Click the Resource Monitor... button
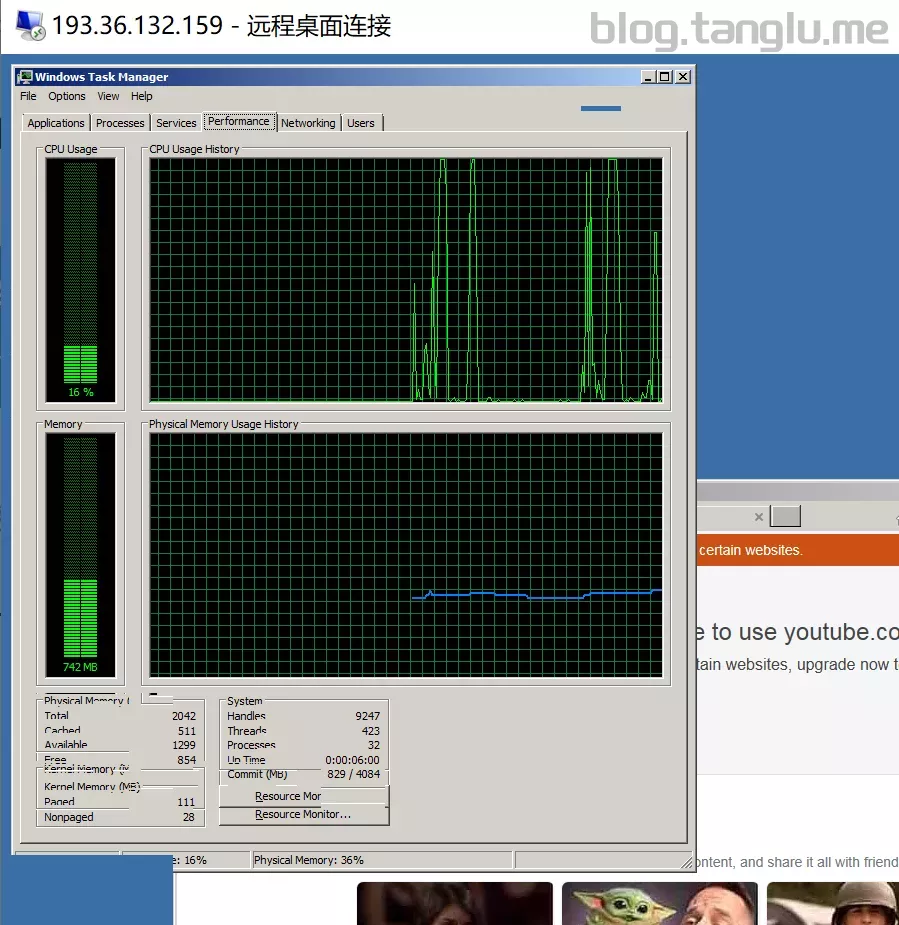This screenshot has width=899, height=925. [303, 815]
